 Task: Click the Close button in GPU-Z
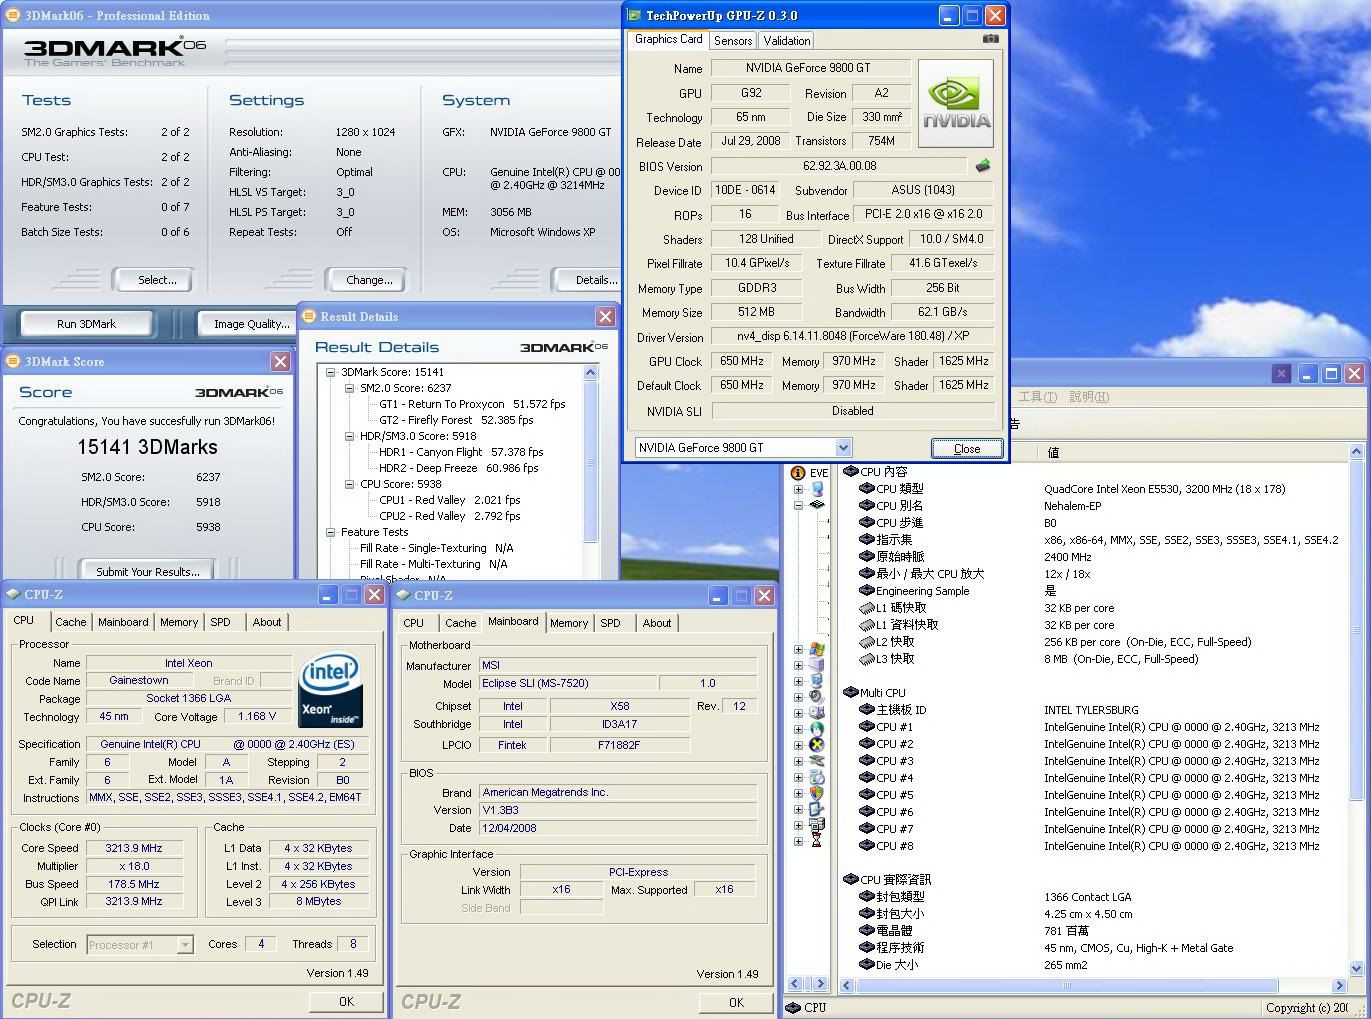click(x=967, y=448)
